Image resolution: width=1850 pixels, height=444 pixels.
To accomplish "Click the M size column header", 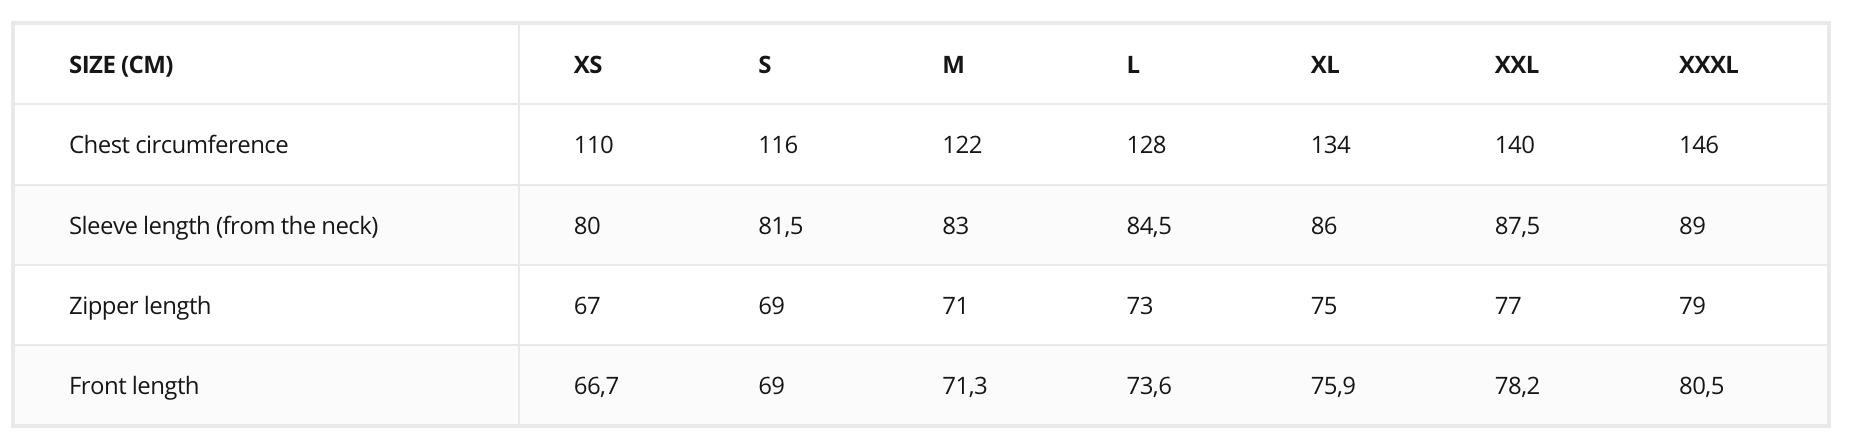I will click(953, 65).
